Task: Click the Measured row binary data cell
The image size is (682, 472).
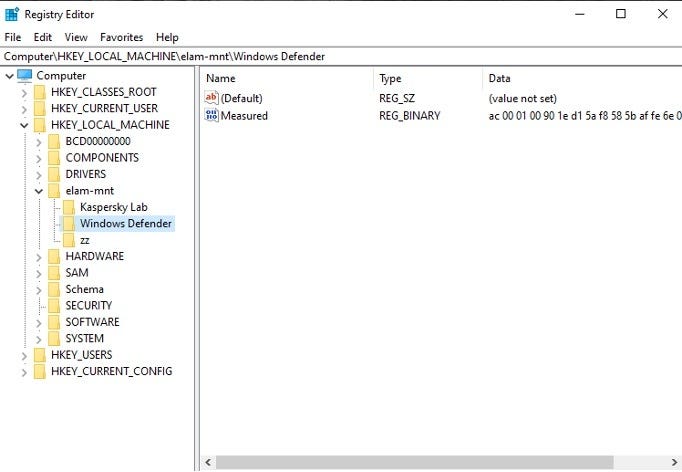Action: click(585, 116)
